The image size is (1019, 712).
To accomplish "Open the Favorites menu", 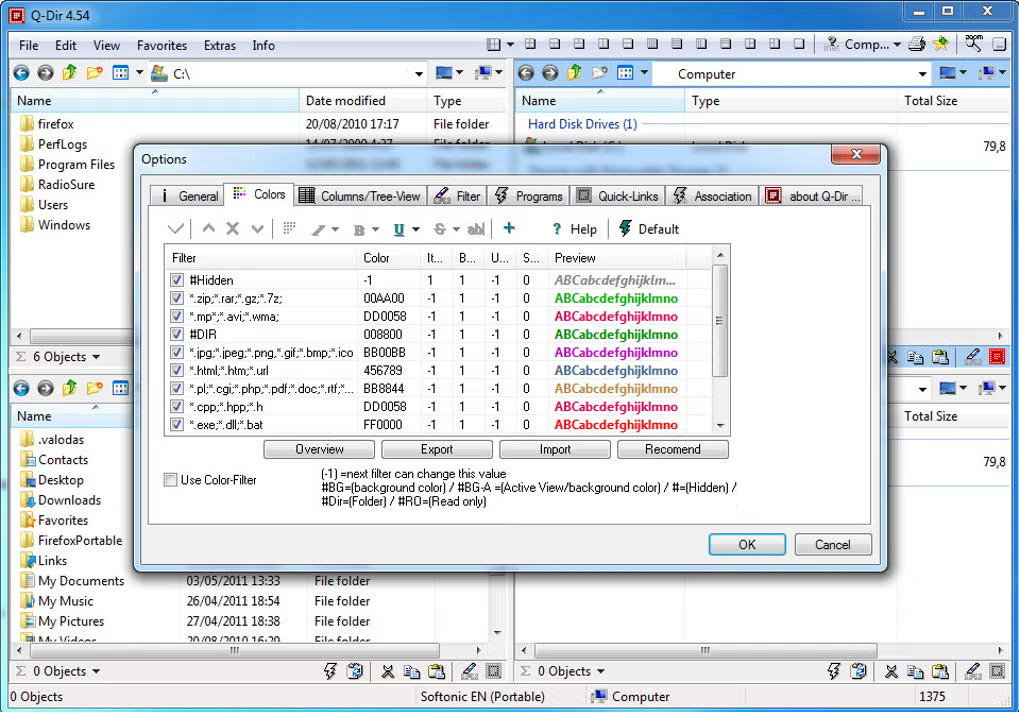I will click(x=162, y=45).
